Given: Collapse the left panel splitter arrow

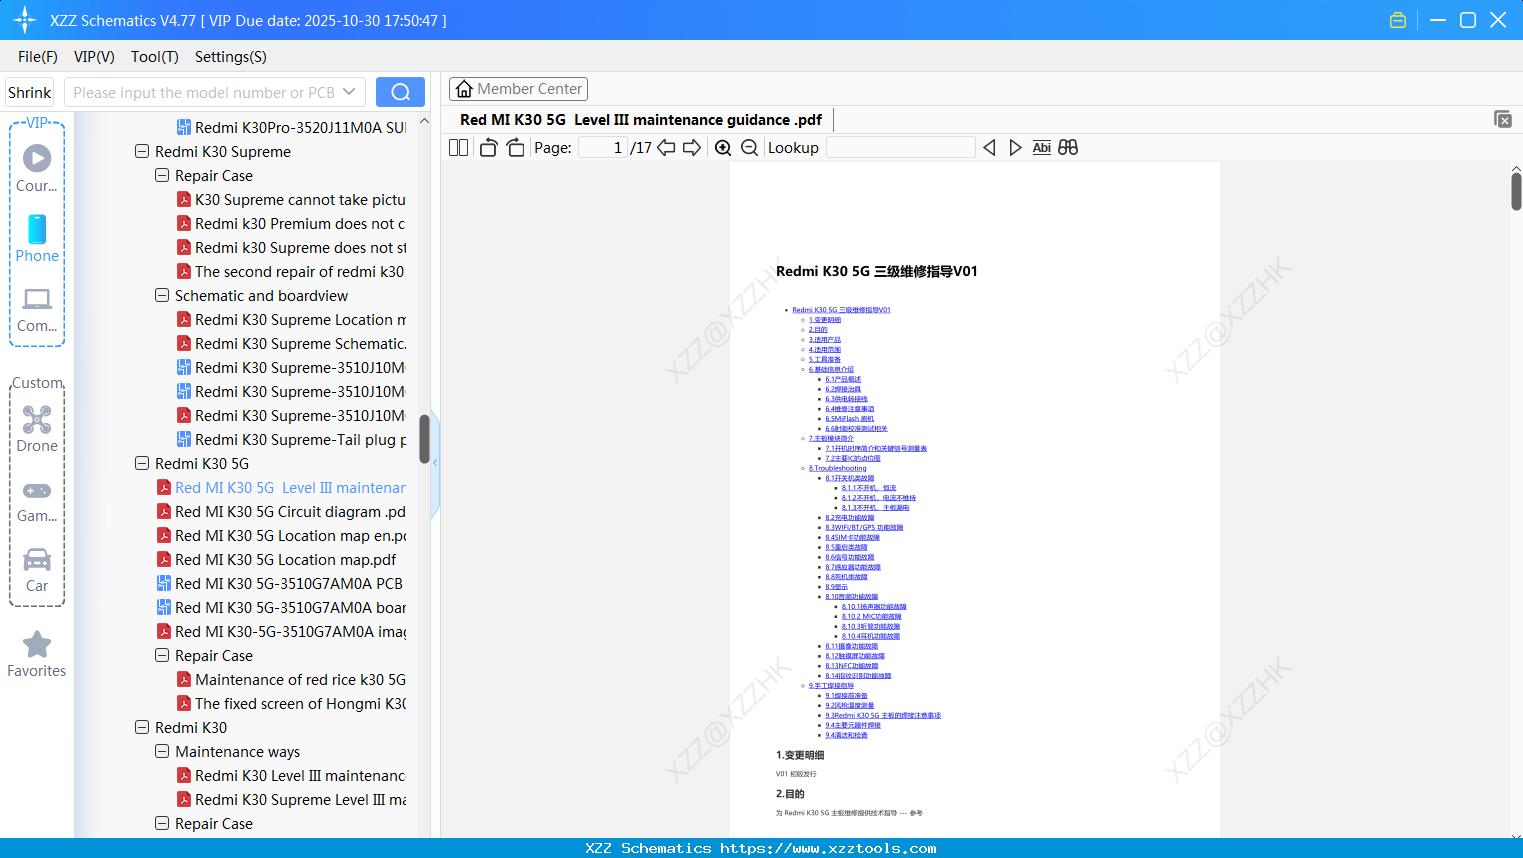Looking at the screenshot, I should pos(435,463).
